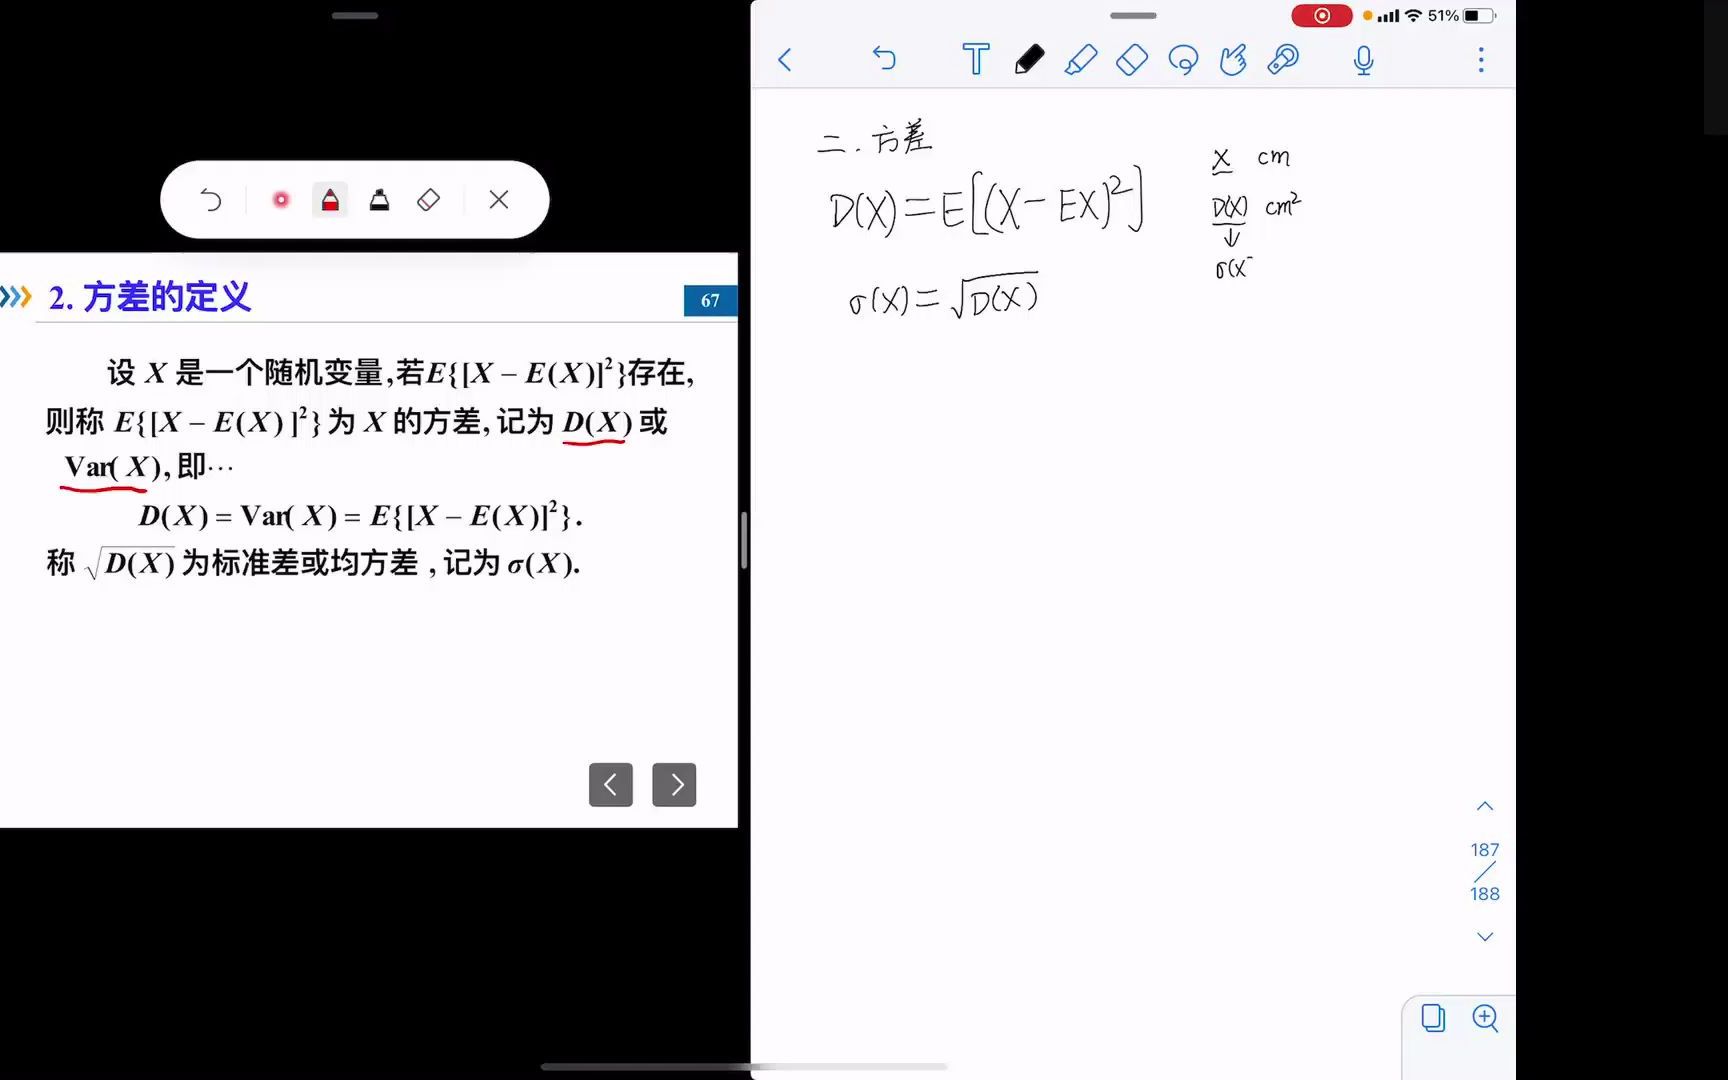Select the Eraser tool in note toolbar
The width and height of the screenshot is (1728, 1080).
1131,59
